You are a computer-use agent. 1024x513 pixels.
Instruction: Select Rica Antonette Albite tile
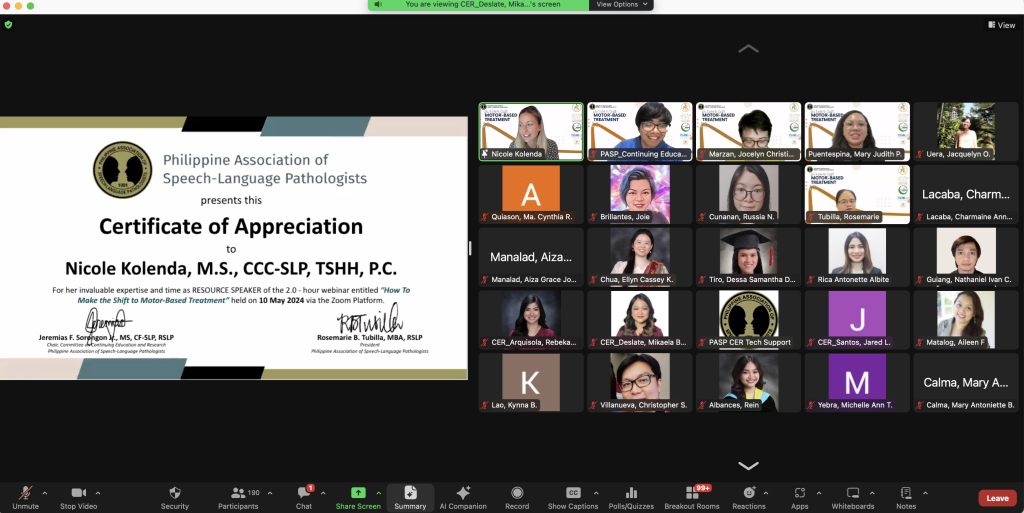point(857,257)
